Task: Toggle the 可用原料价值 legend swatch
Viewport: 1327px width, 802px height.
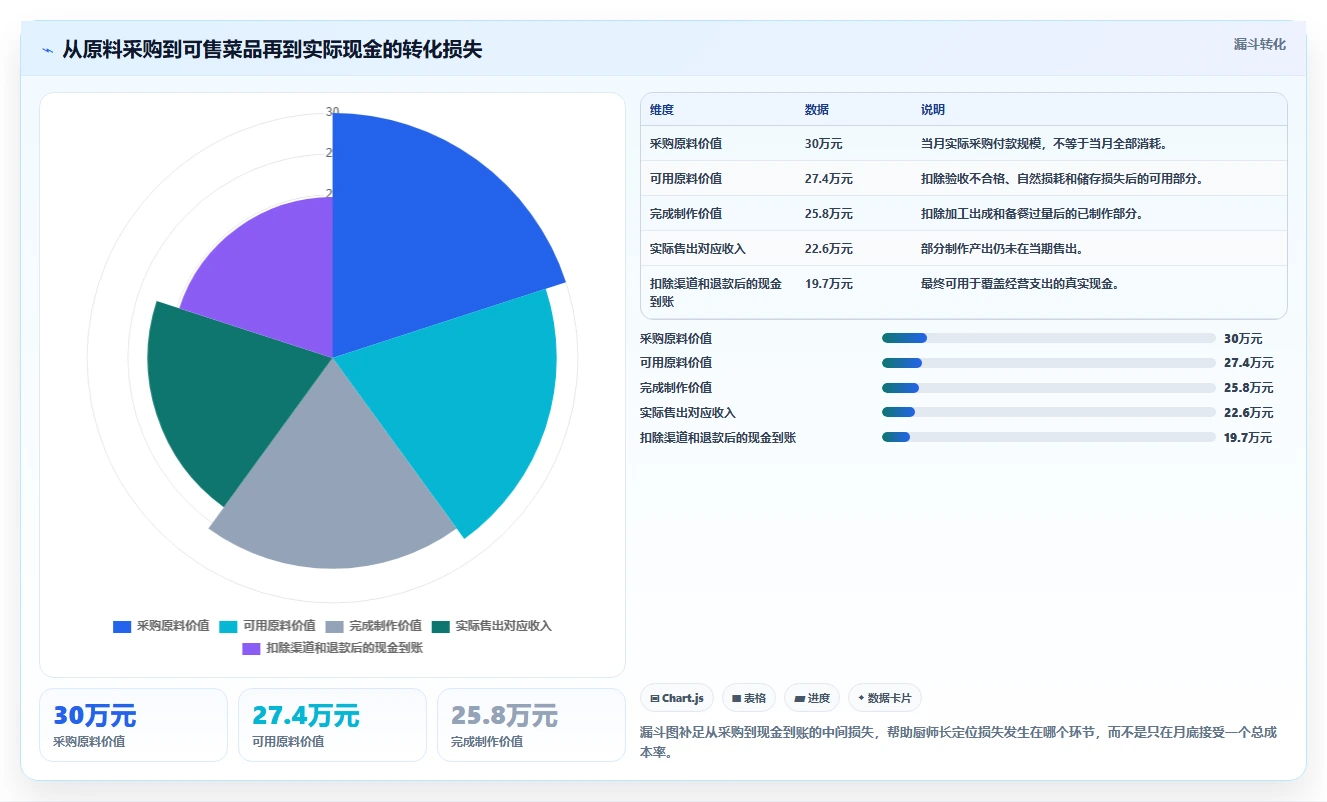Action: (228, 626)
